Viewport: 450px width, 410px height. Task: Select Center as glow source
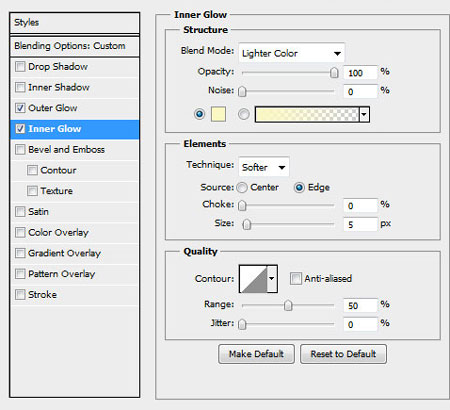[x=242, y=188]
